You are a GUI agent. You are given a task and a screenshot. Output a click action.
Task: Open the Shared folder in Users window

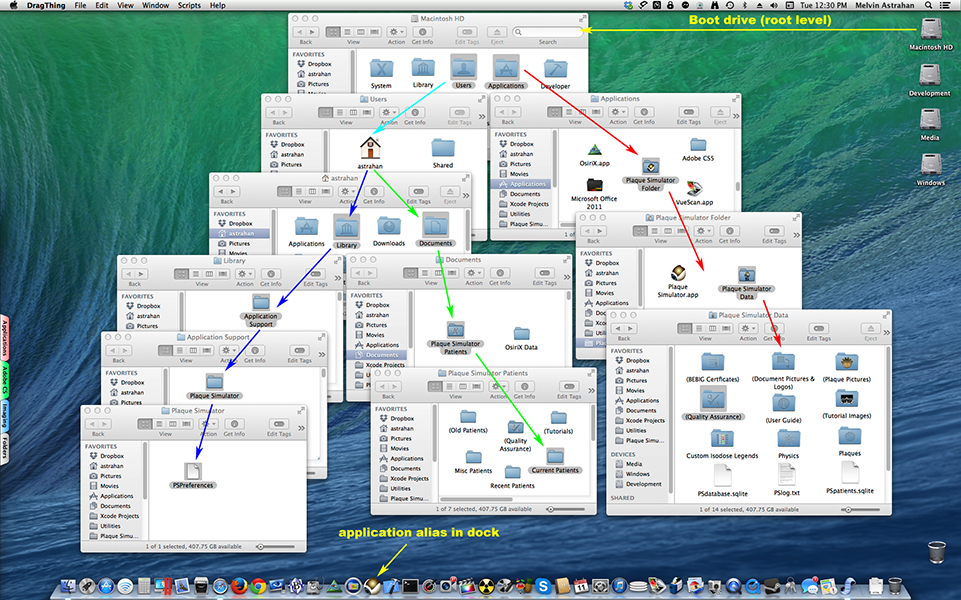[x=443, y=148]
